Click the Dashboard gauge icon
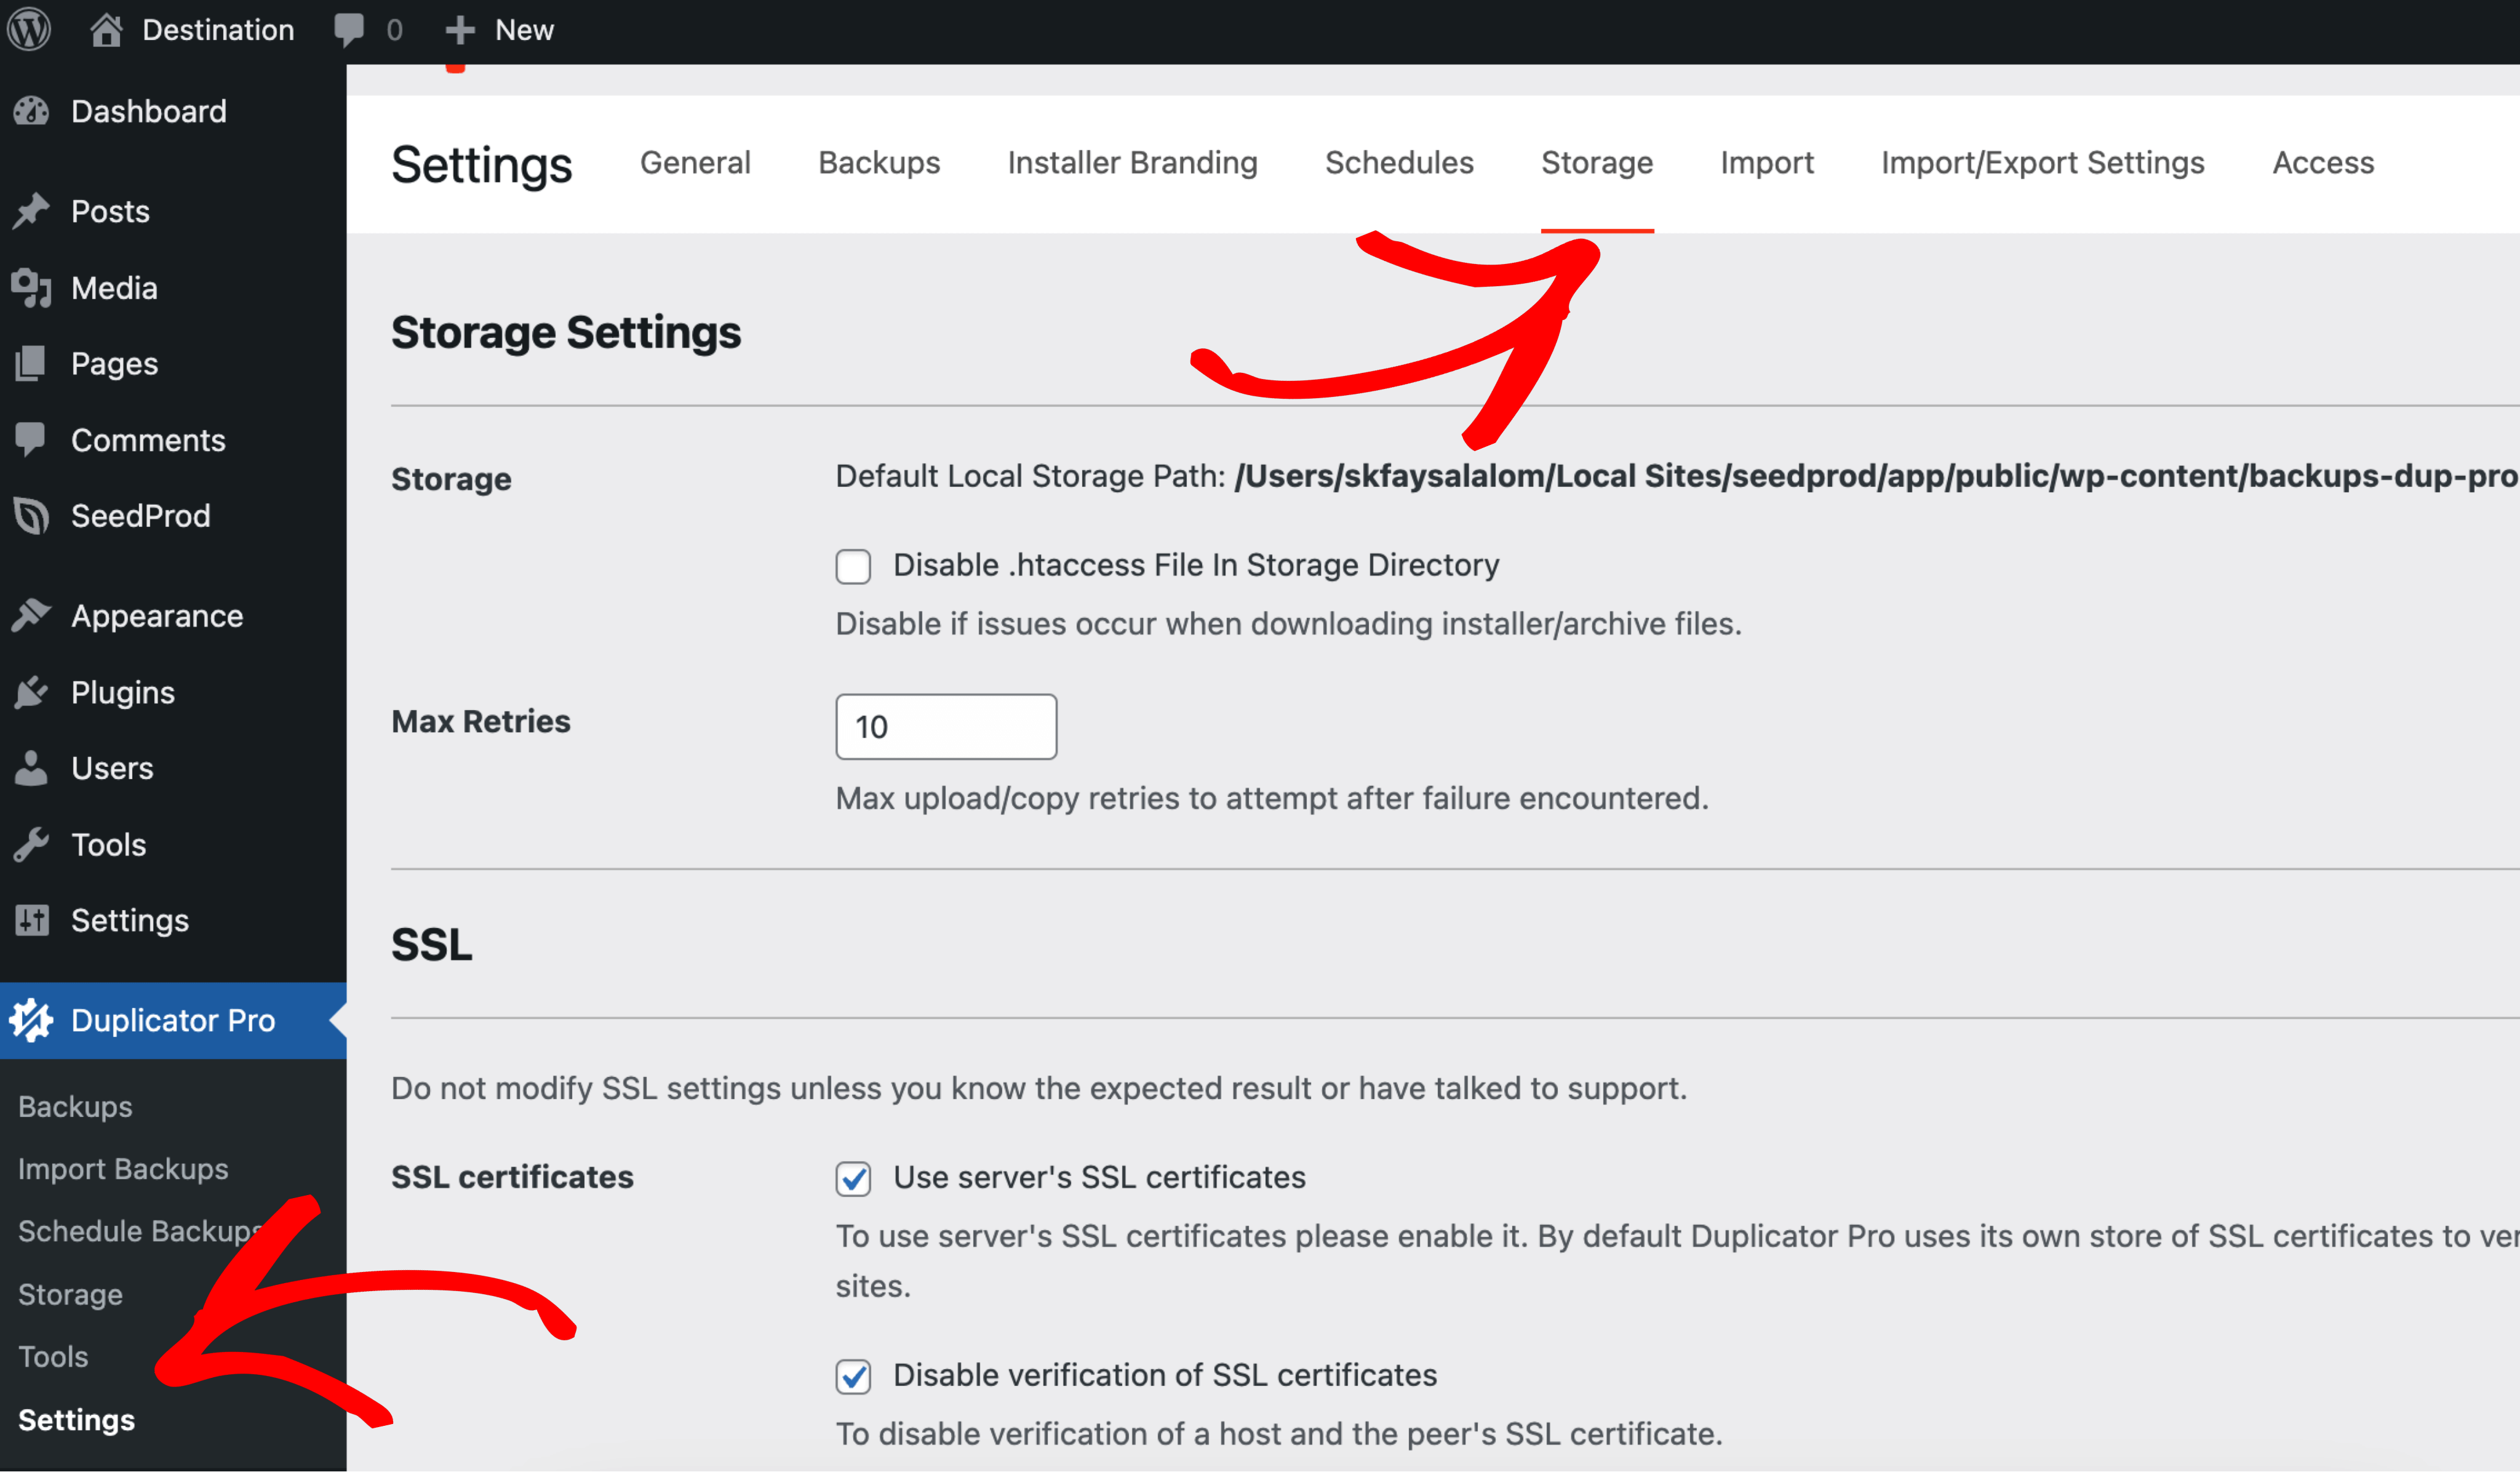 31,111
